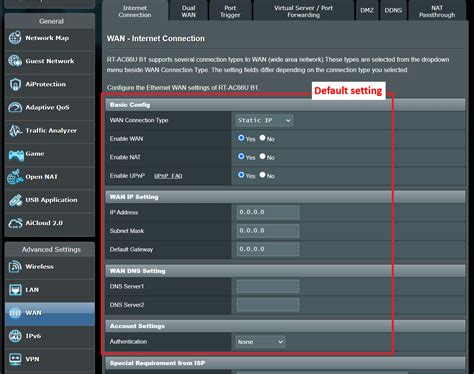This screenshot has height=374, width=474.
Task: Select Yes for Enable NAT
Action: coord(241,156)
